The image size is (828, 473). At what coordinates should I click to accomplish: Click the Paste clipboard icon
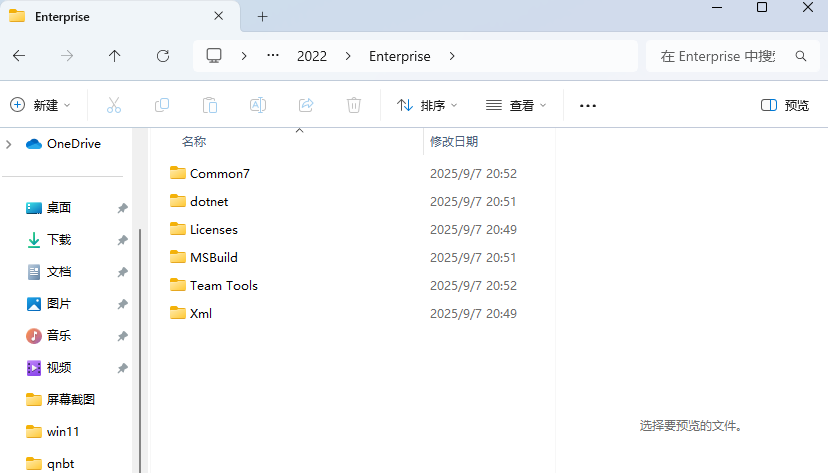(210, 105)
